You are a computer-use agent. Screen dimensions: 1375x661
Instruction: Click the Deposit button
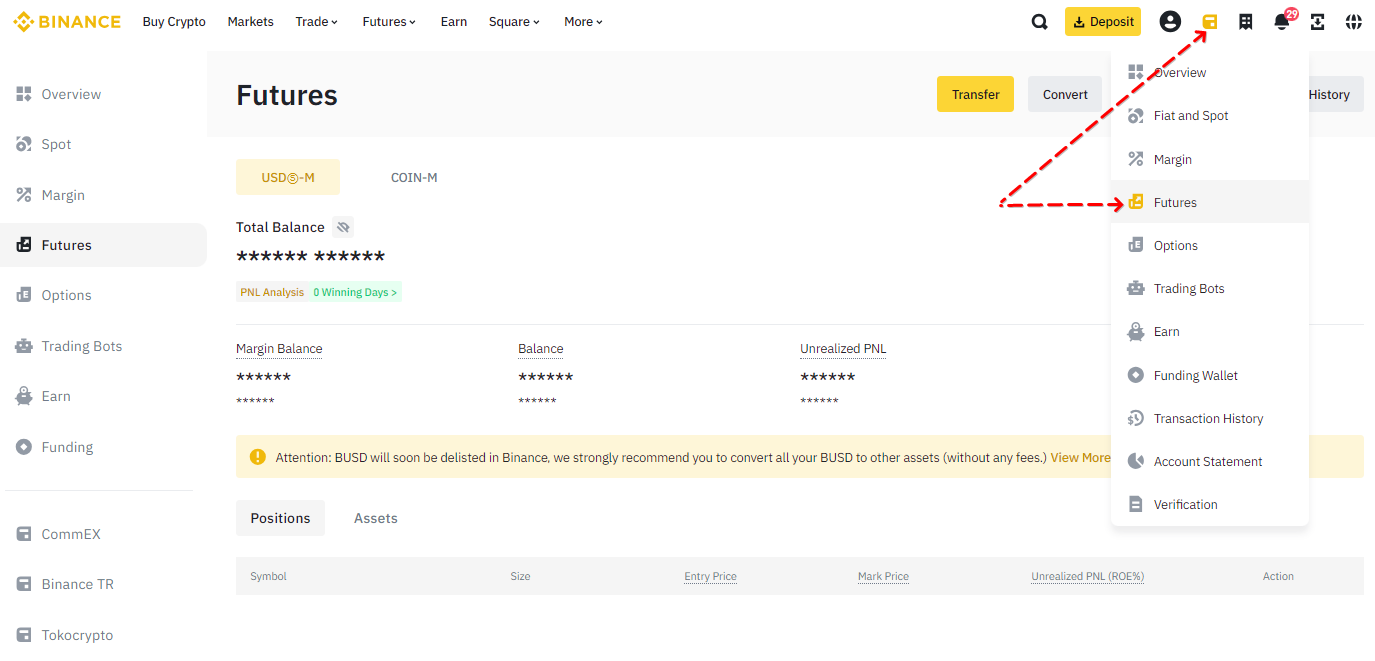(1103, 22)
